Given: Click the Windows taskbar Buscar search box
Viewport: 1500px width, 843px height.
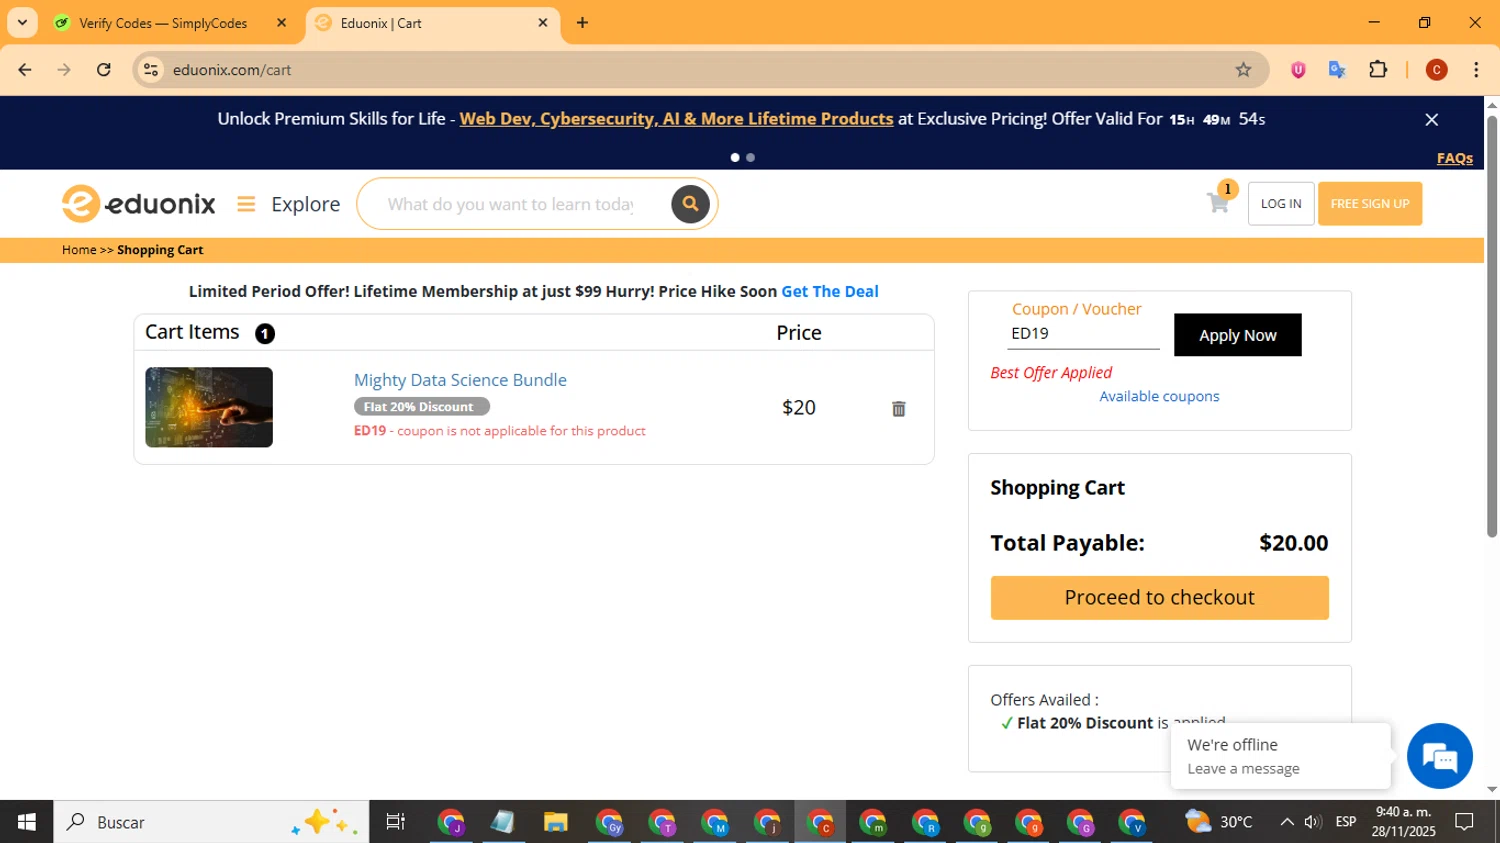Looking at the screenshot, I should point(211,822).
